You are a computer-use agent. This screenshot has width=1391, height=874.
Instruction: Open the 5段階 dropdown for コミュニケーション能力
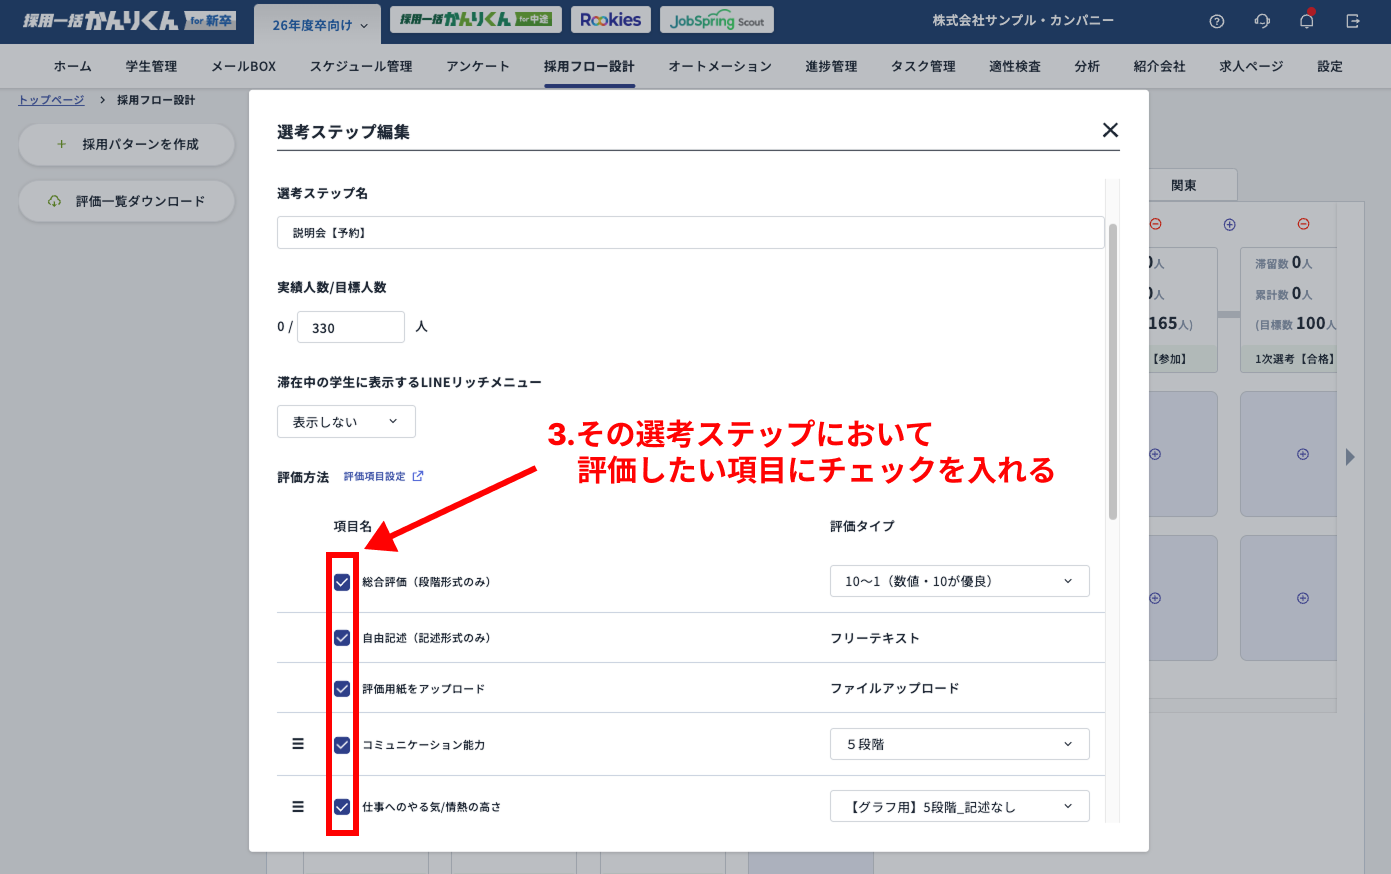959,744
